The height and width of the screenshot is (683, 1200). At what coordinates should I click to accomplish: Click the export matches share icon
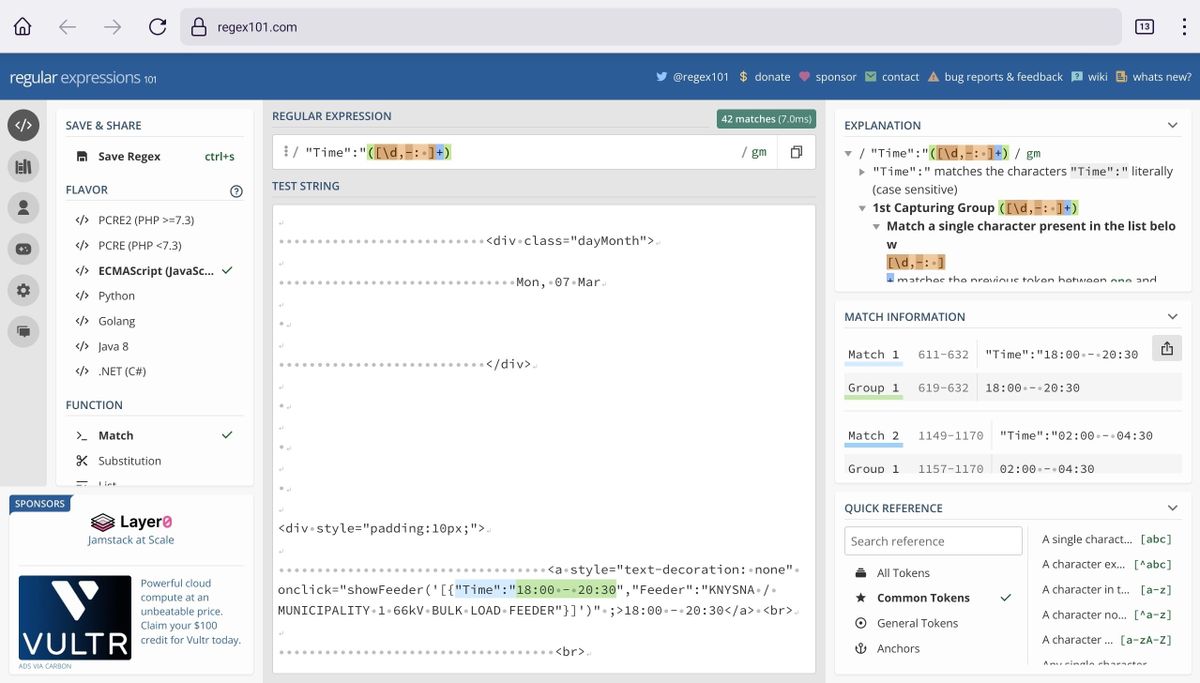click(x=1166, y=347)
